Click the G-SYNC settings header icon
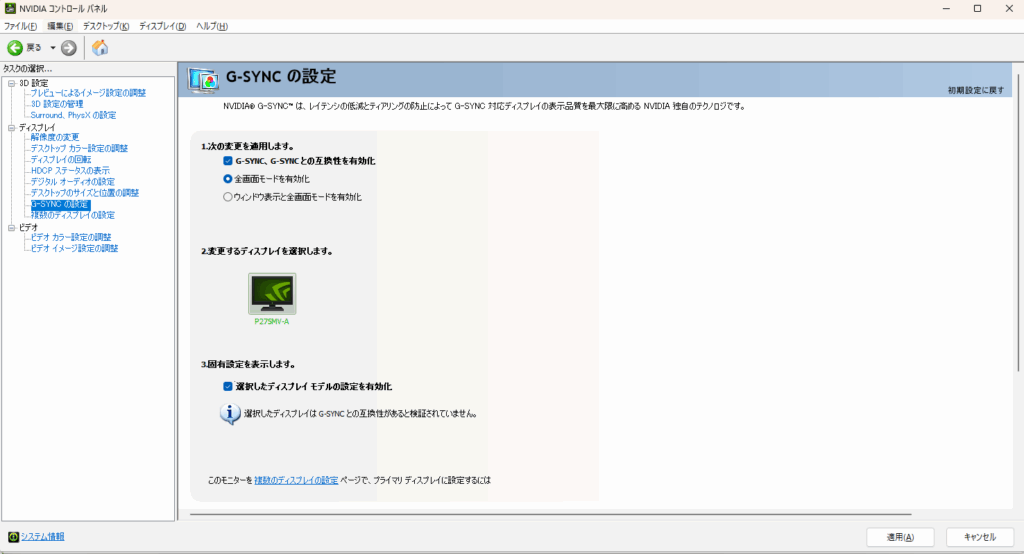Viewport: 1024px width, 554px height. 203,80
